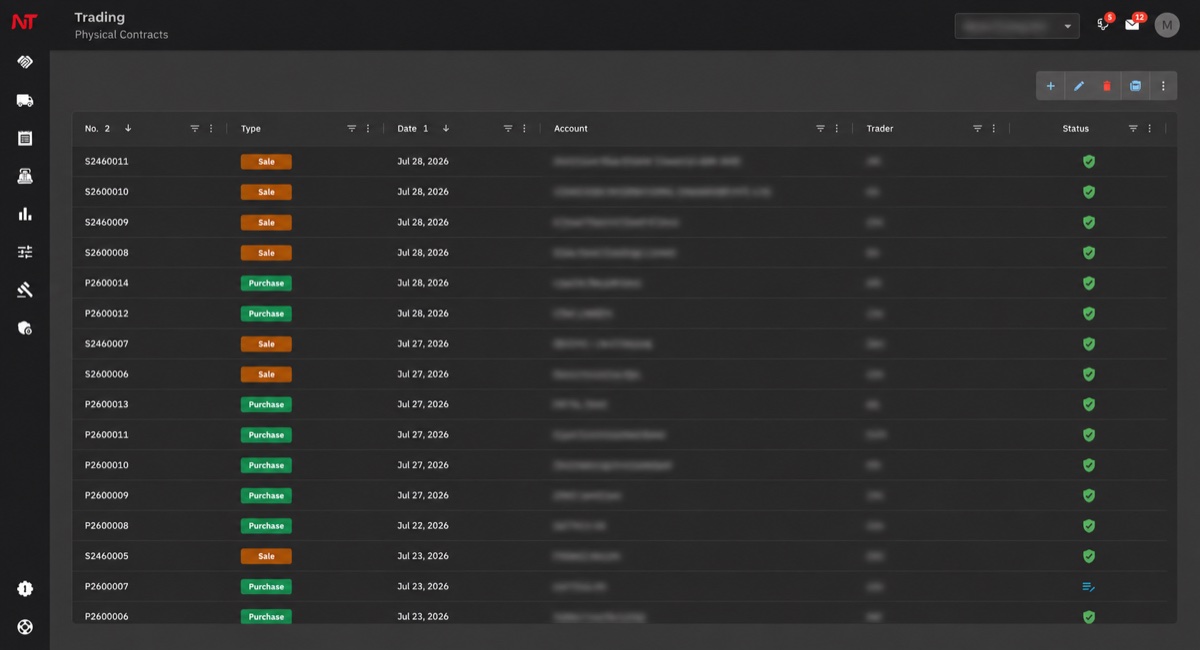Select contract row P2600008
Image resolution: width=1200 pixels, height=650 pixels.
point(620,526)
